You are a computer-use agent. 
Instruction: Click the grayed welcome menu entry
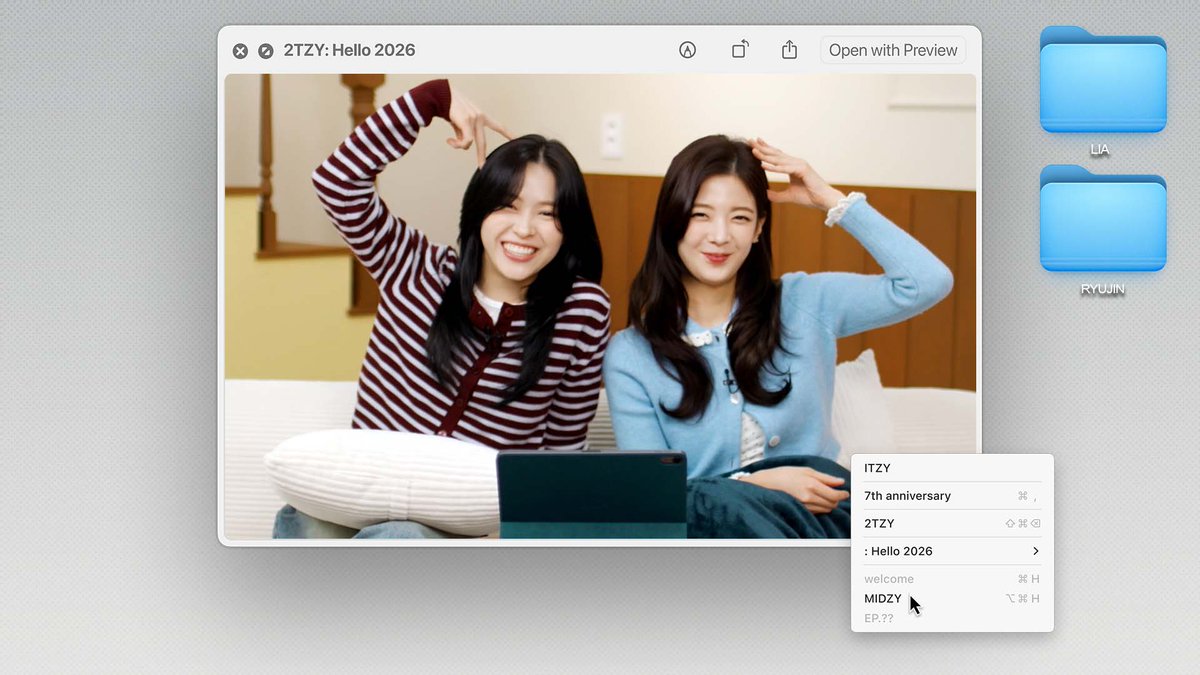pyautogui.click(x=889, y=578)
